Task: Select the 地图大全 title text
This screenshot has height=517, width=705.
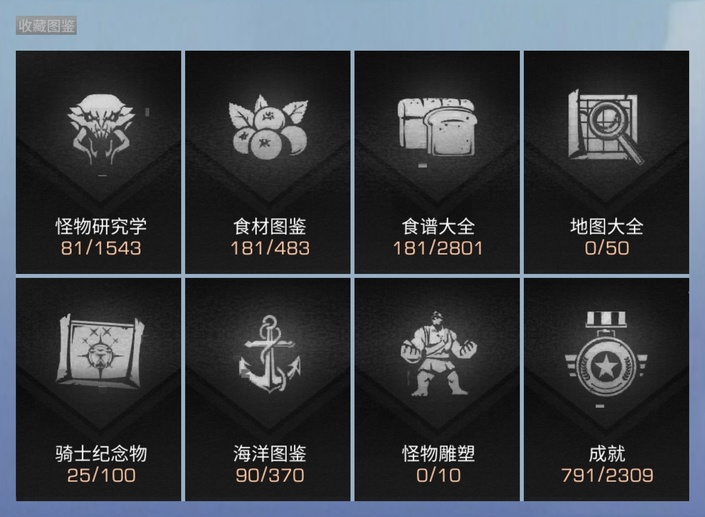Action: [x=607, y=226]
